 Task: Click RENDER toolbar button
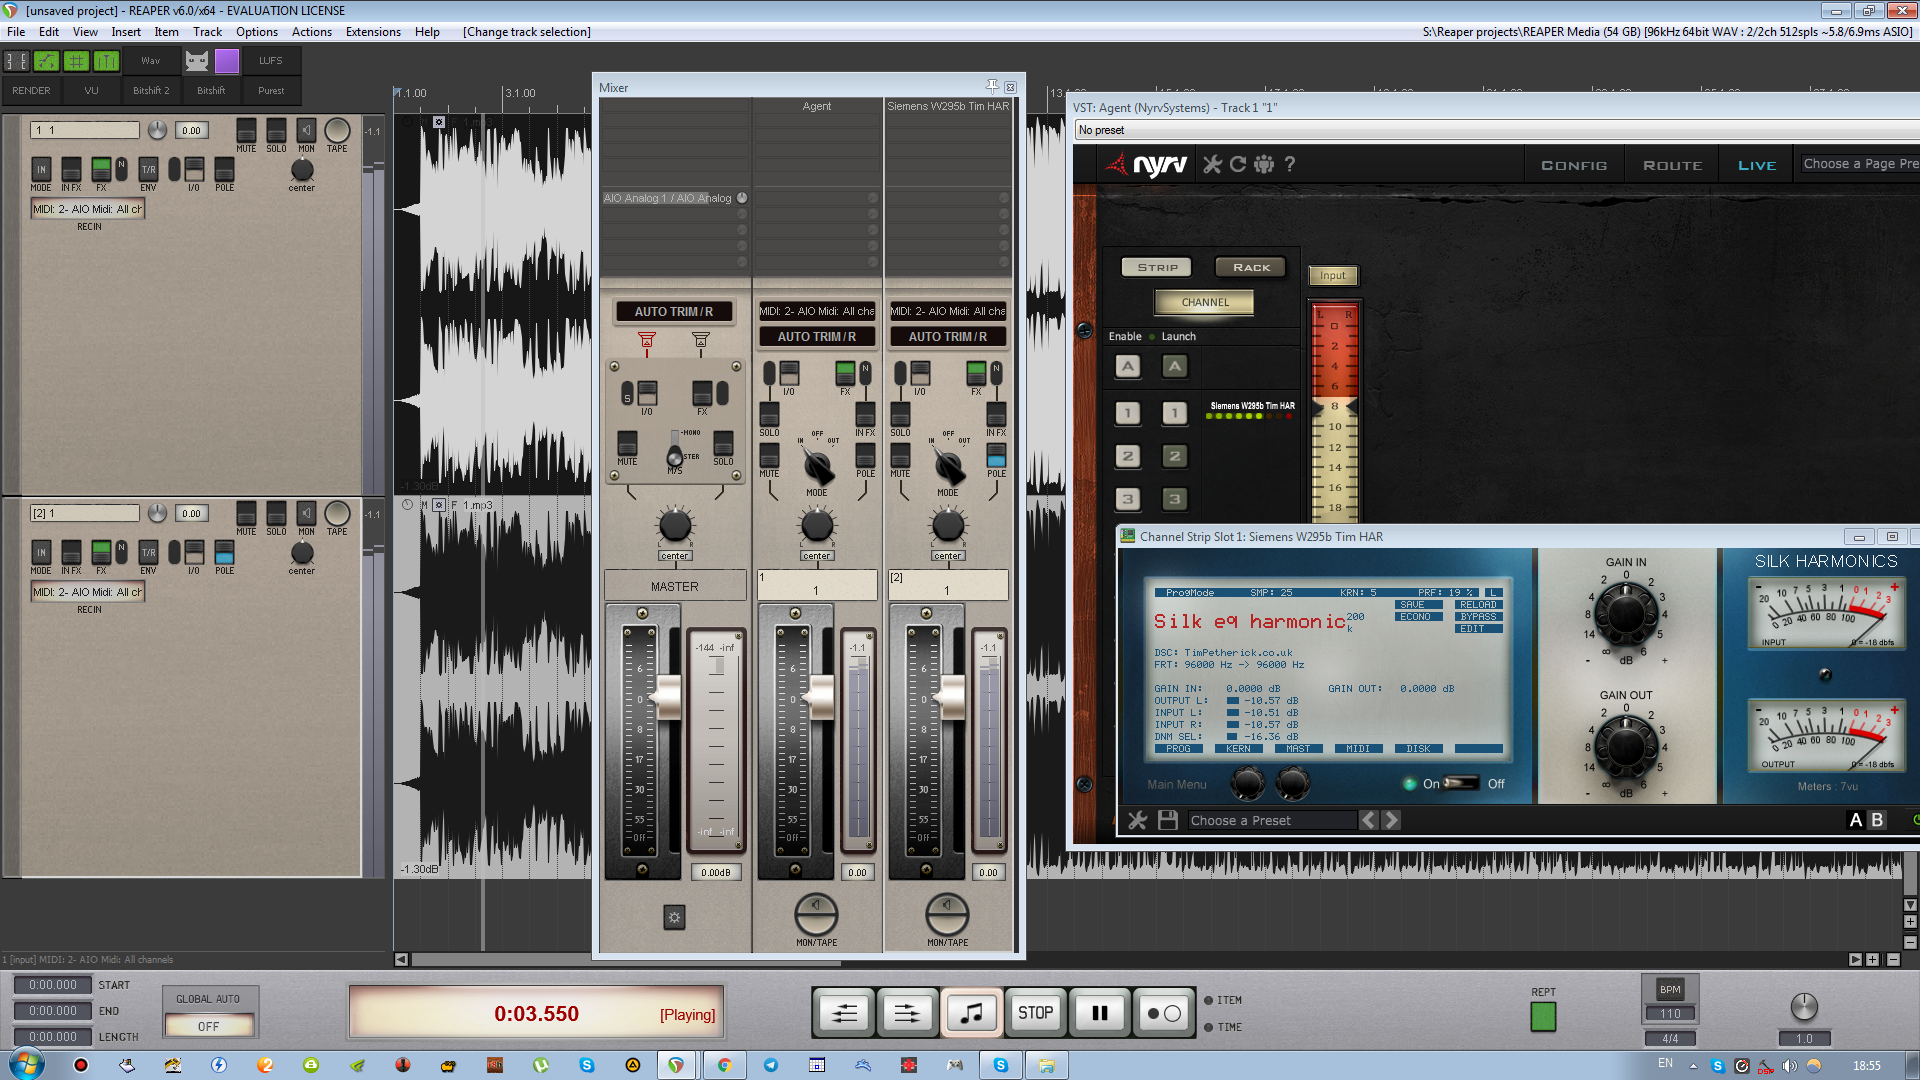[31, 90]
